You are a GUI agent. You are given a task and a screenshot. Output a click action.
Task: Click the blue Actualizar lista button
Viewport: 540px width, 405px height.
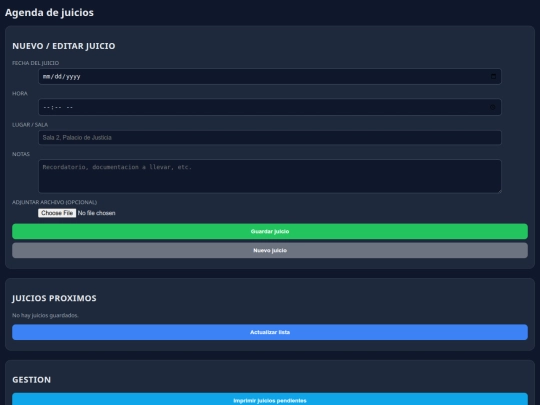click(270, 332)
